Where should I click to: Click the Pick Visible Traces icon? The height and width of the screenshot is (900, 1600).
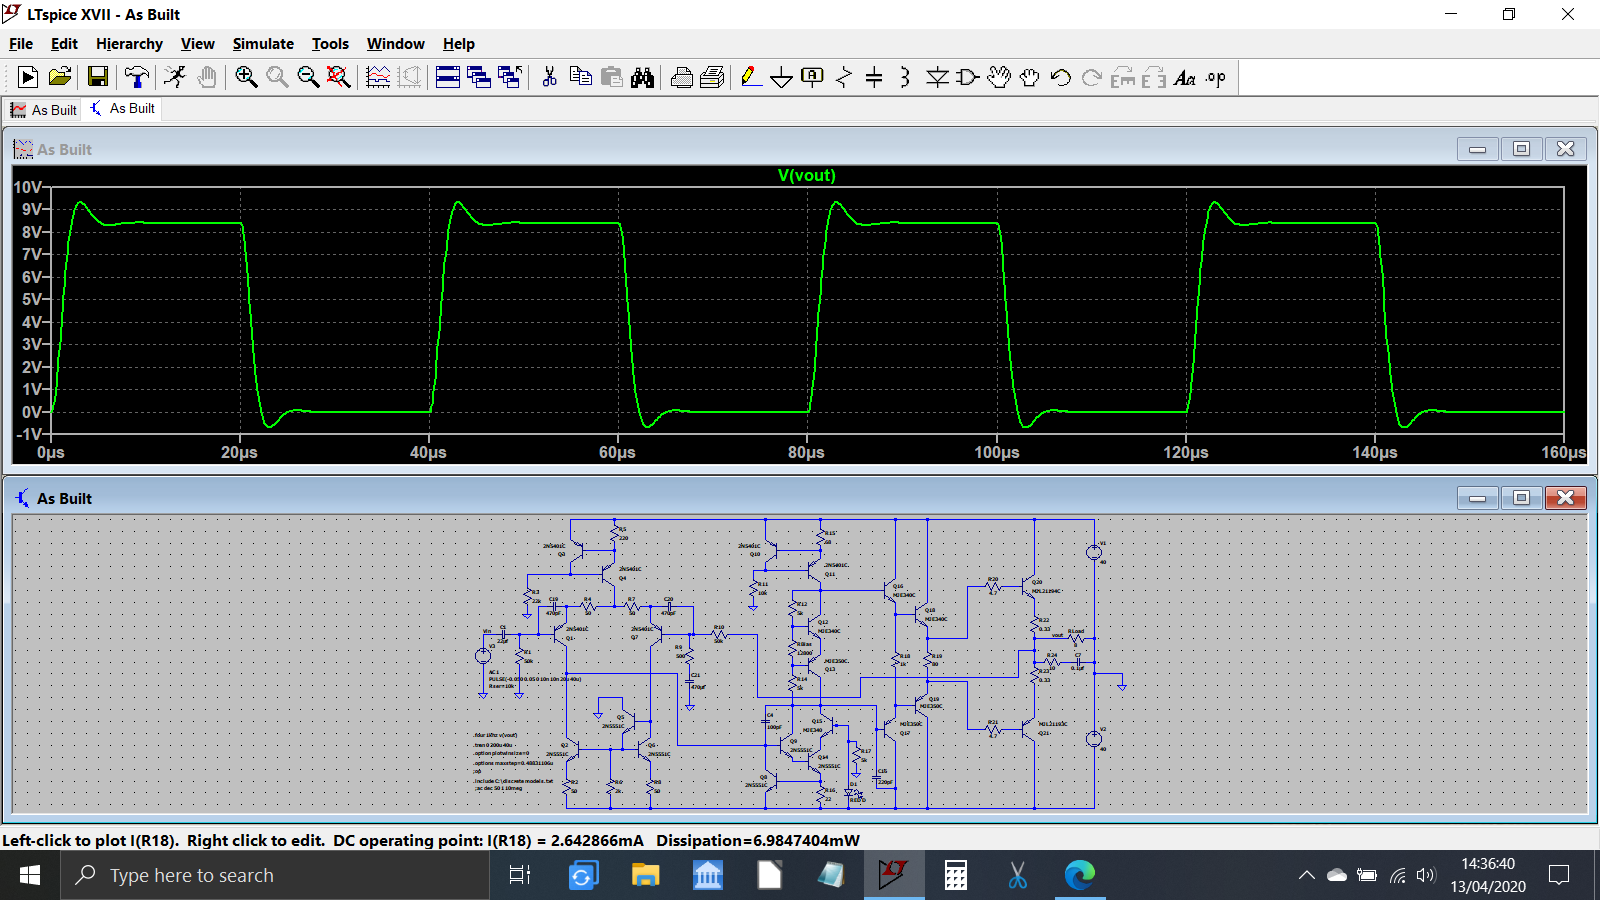pos(378,77)
